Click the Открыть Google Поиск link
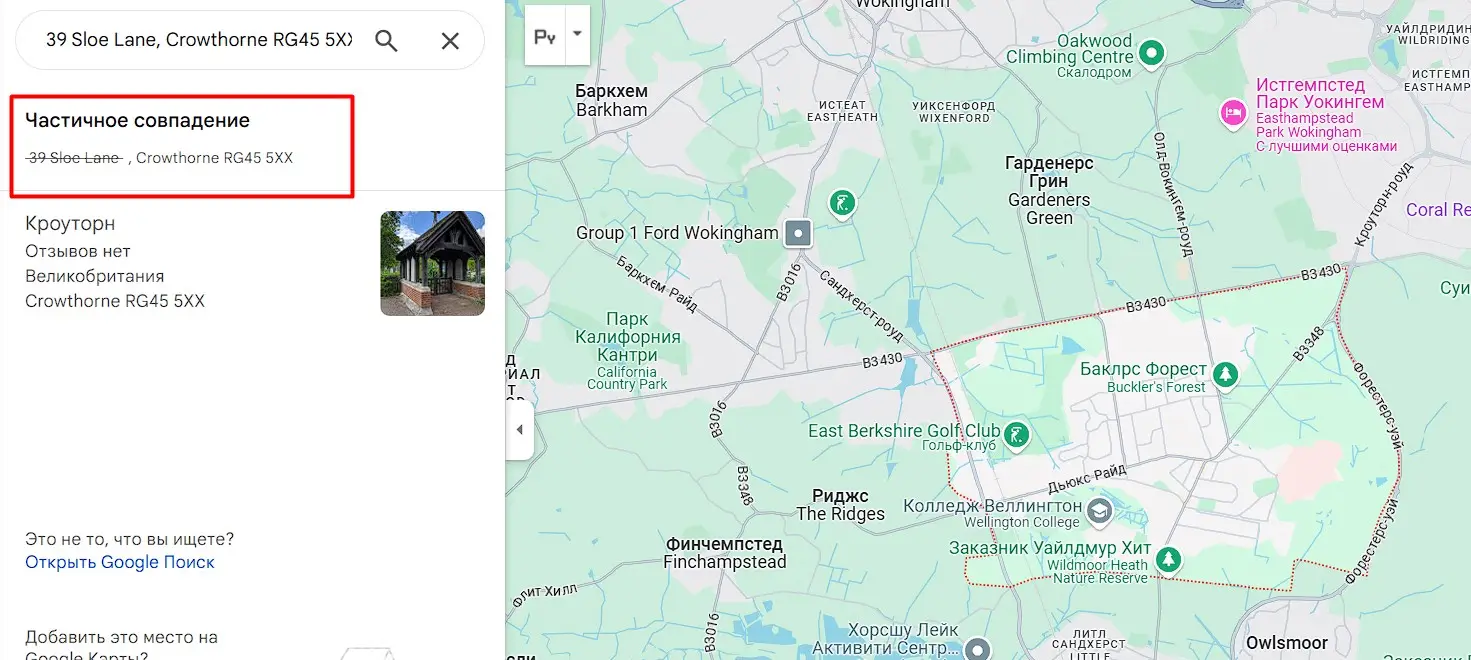Screen dimensions: 1471x660 (120, 562)
